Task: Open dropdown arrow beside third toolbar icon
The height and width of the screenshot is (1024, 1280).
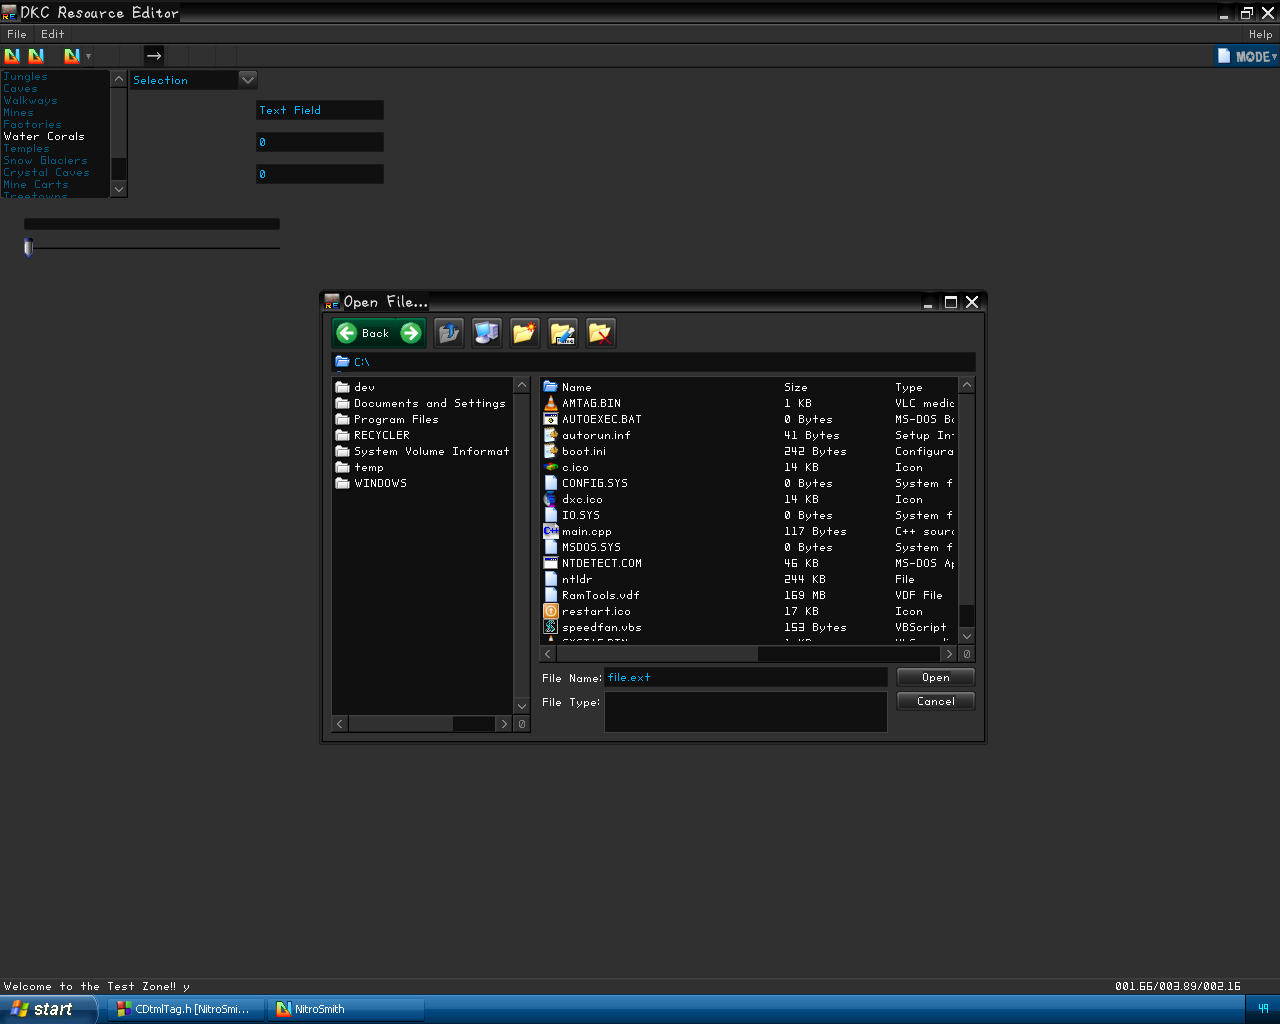Action: click(x=88, y=56)
